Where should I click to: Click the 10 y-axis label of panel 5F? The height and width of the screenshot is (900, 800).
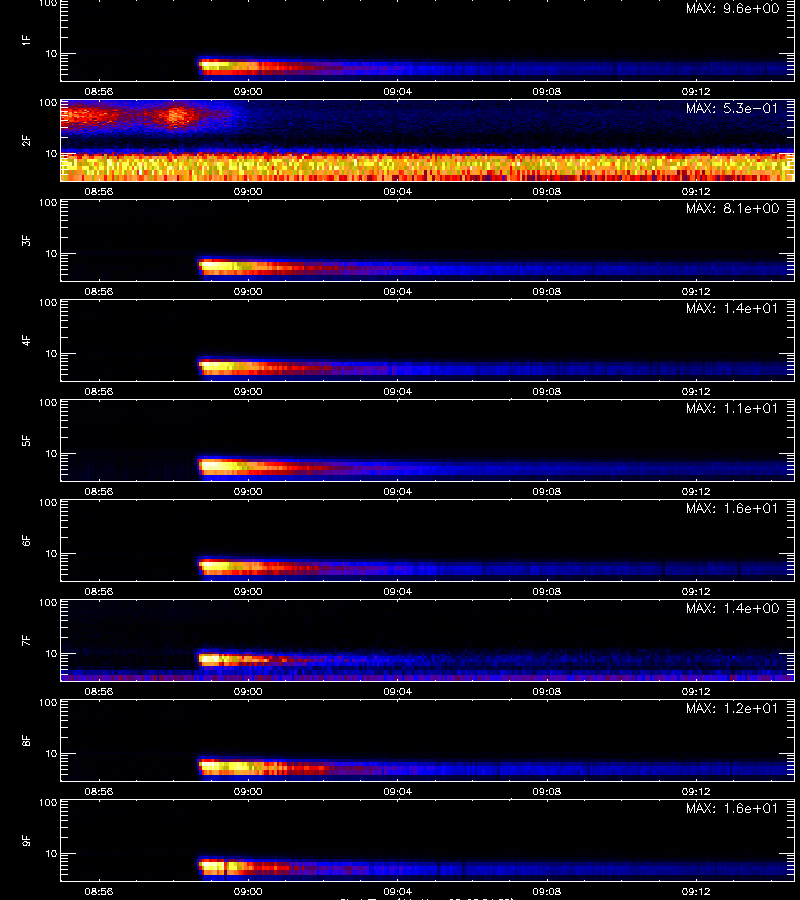pyautogui.click(x=52, y=453)
